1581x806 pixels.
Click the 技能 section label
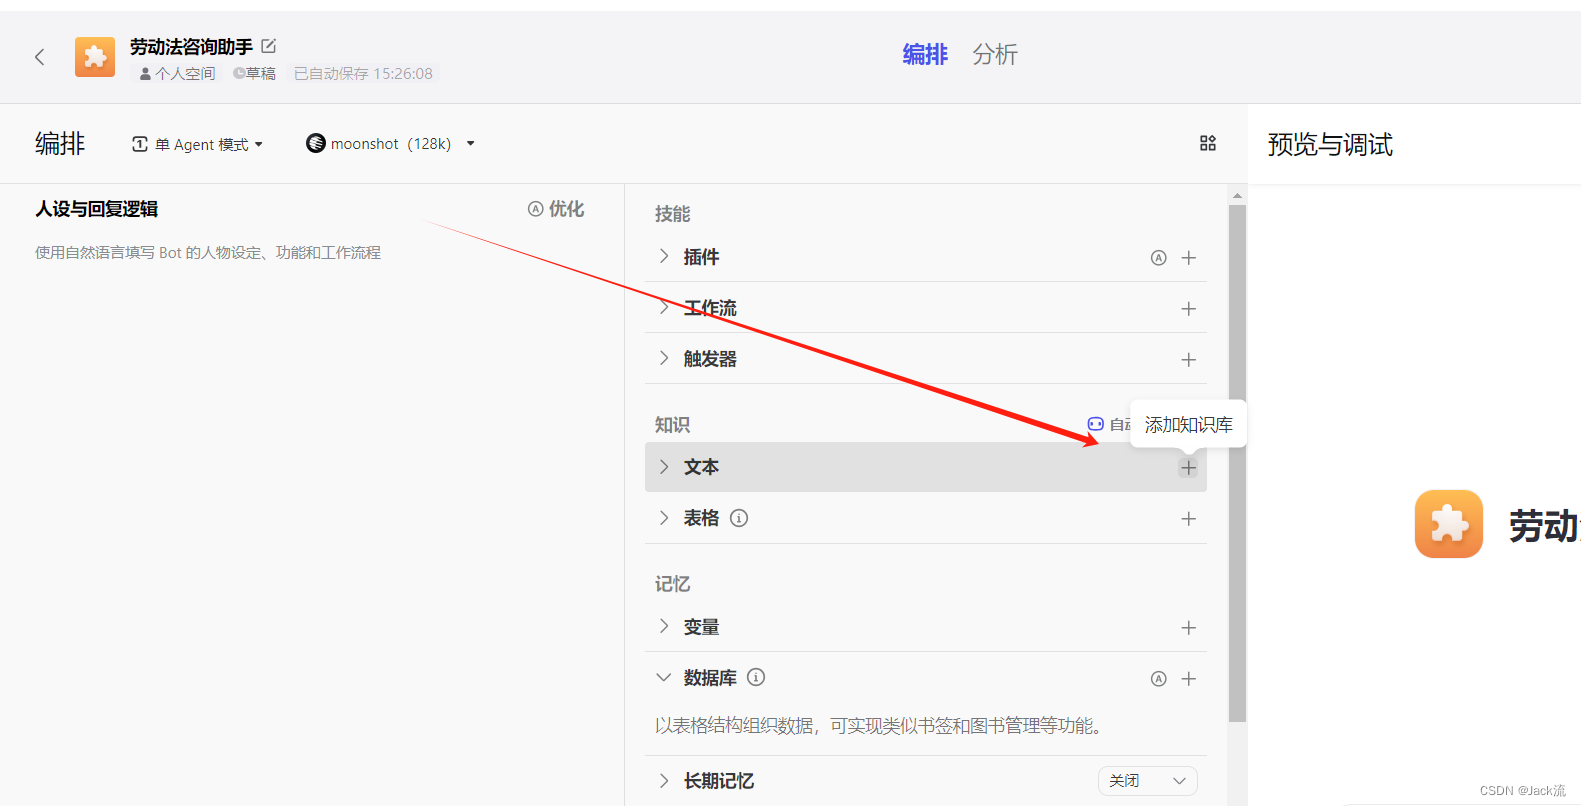point(672,214)
